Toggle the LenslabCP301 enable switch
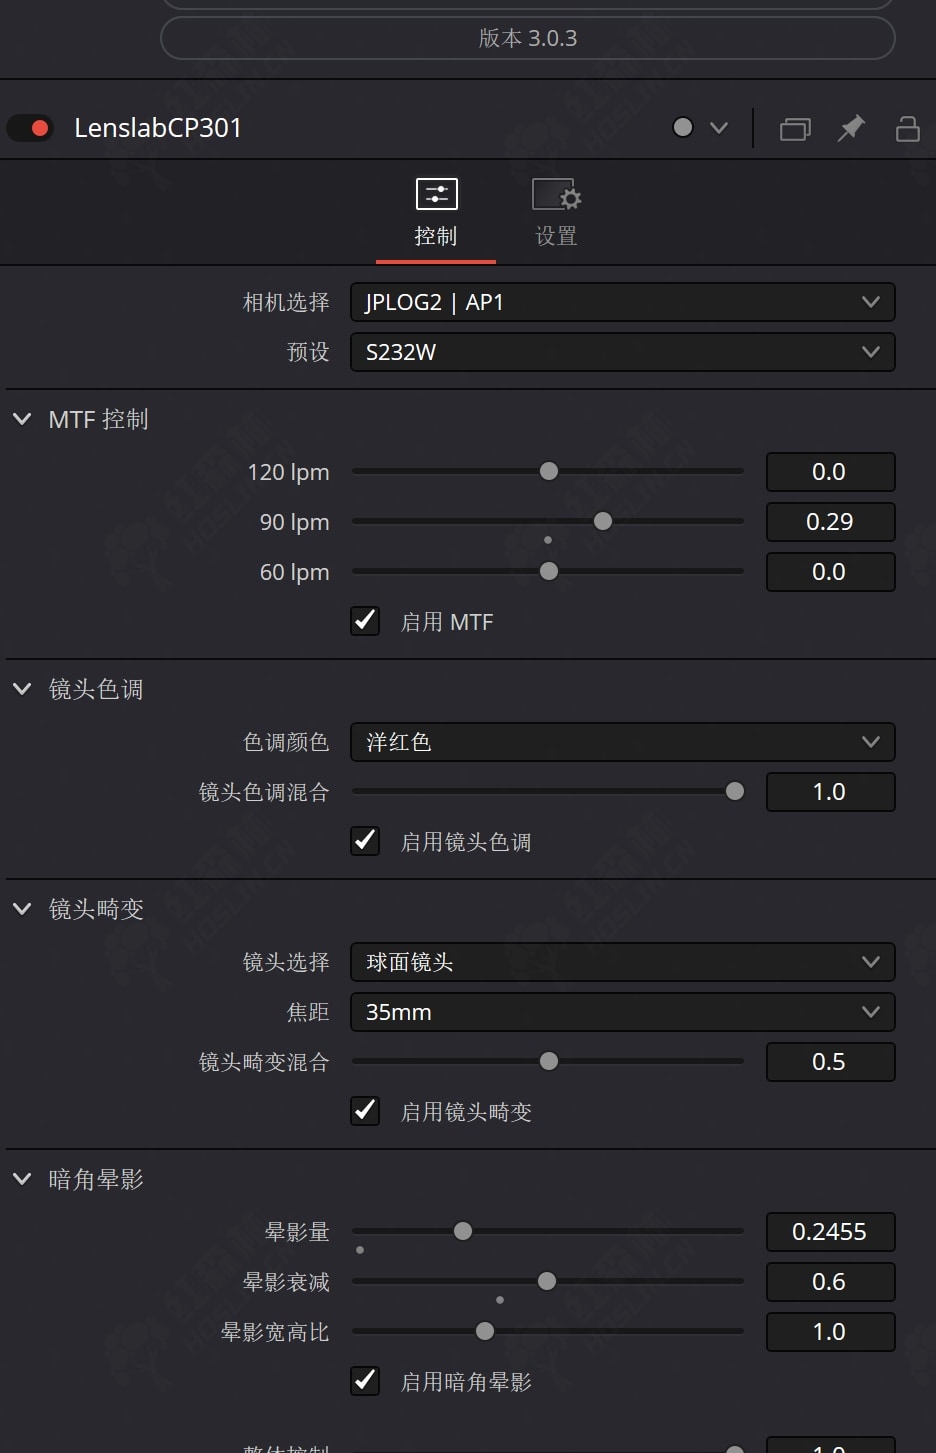Viewport: 936px width, 1453px height. pyautogui.click(x=30, y=128)
